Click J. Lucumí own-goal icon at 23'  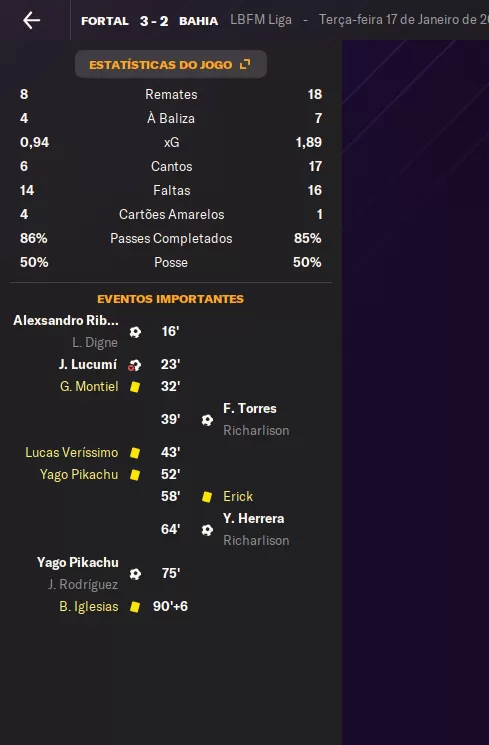pyautogui.click(x=134, y=365)
